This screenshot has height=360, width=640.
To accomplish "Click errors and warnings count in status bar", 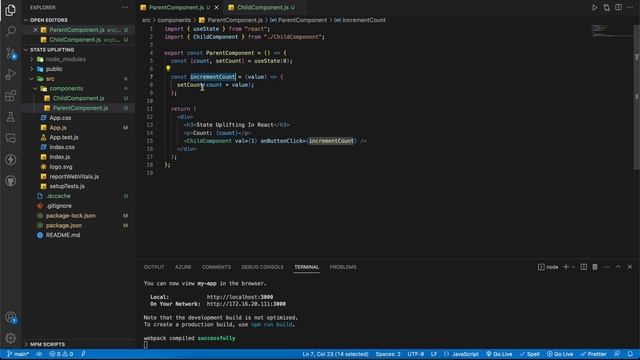I will 61,354.
